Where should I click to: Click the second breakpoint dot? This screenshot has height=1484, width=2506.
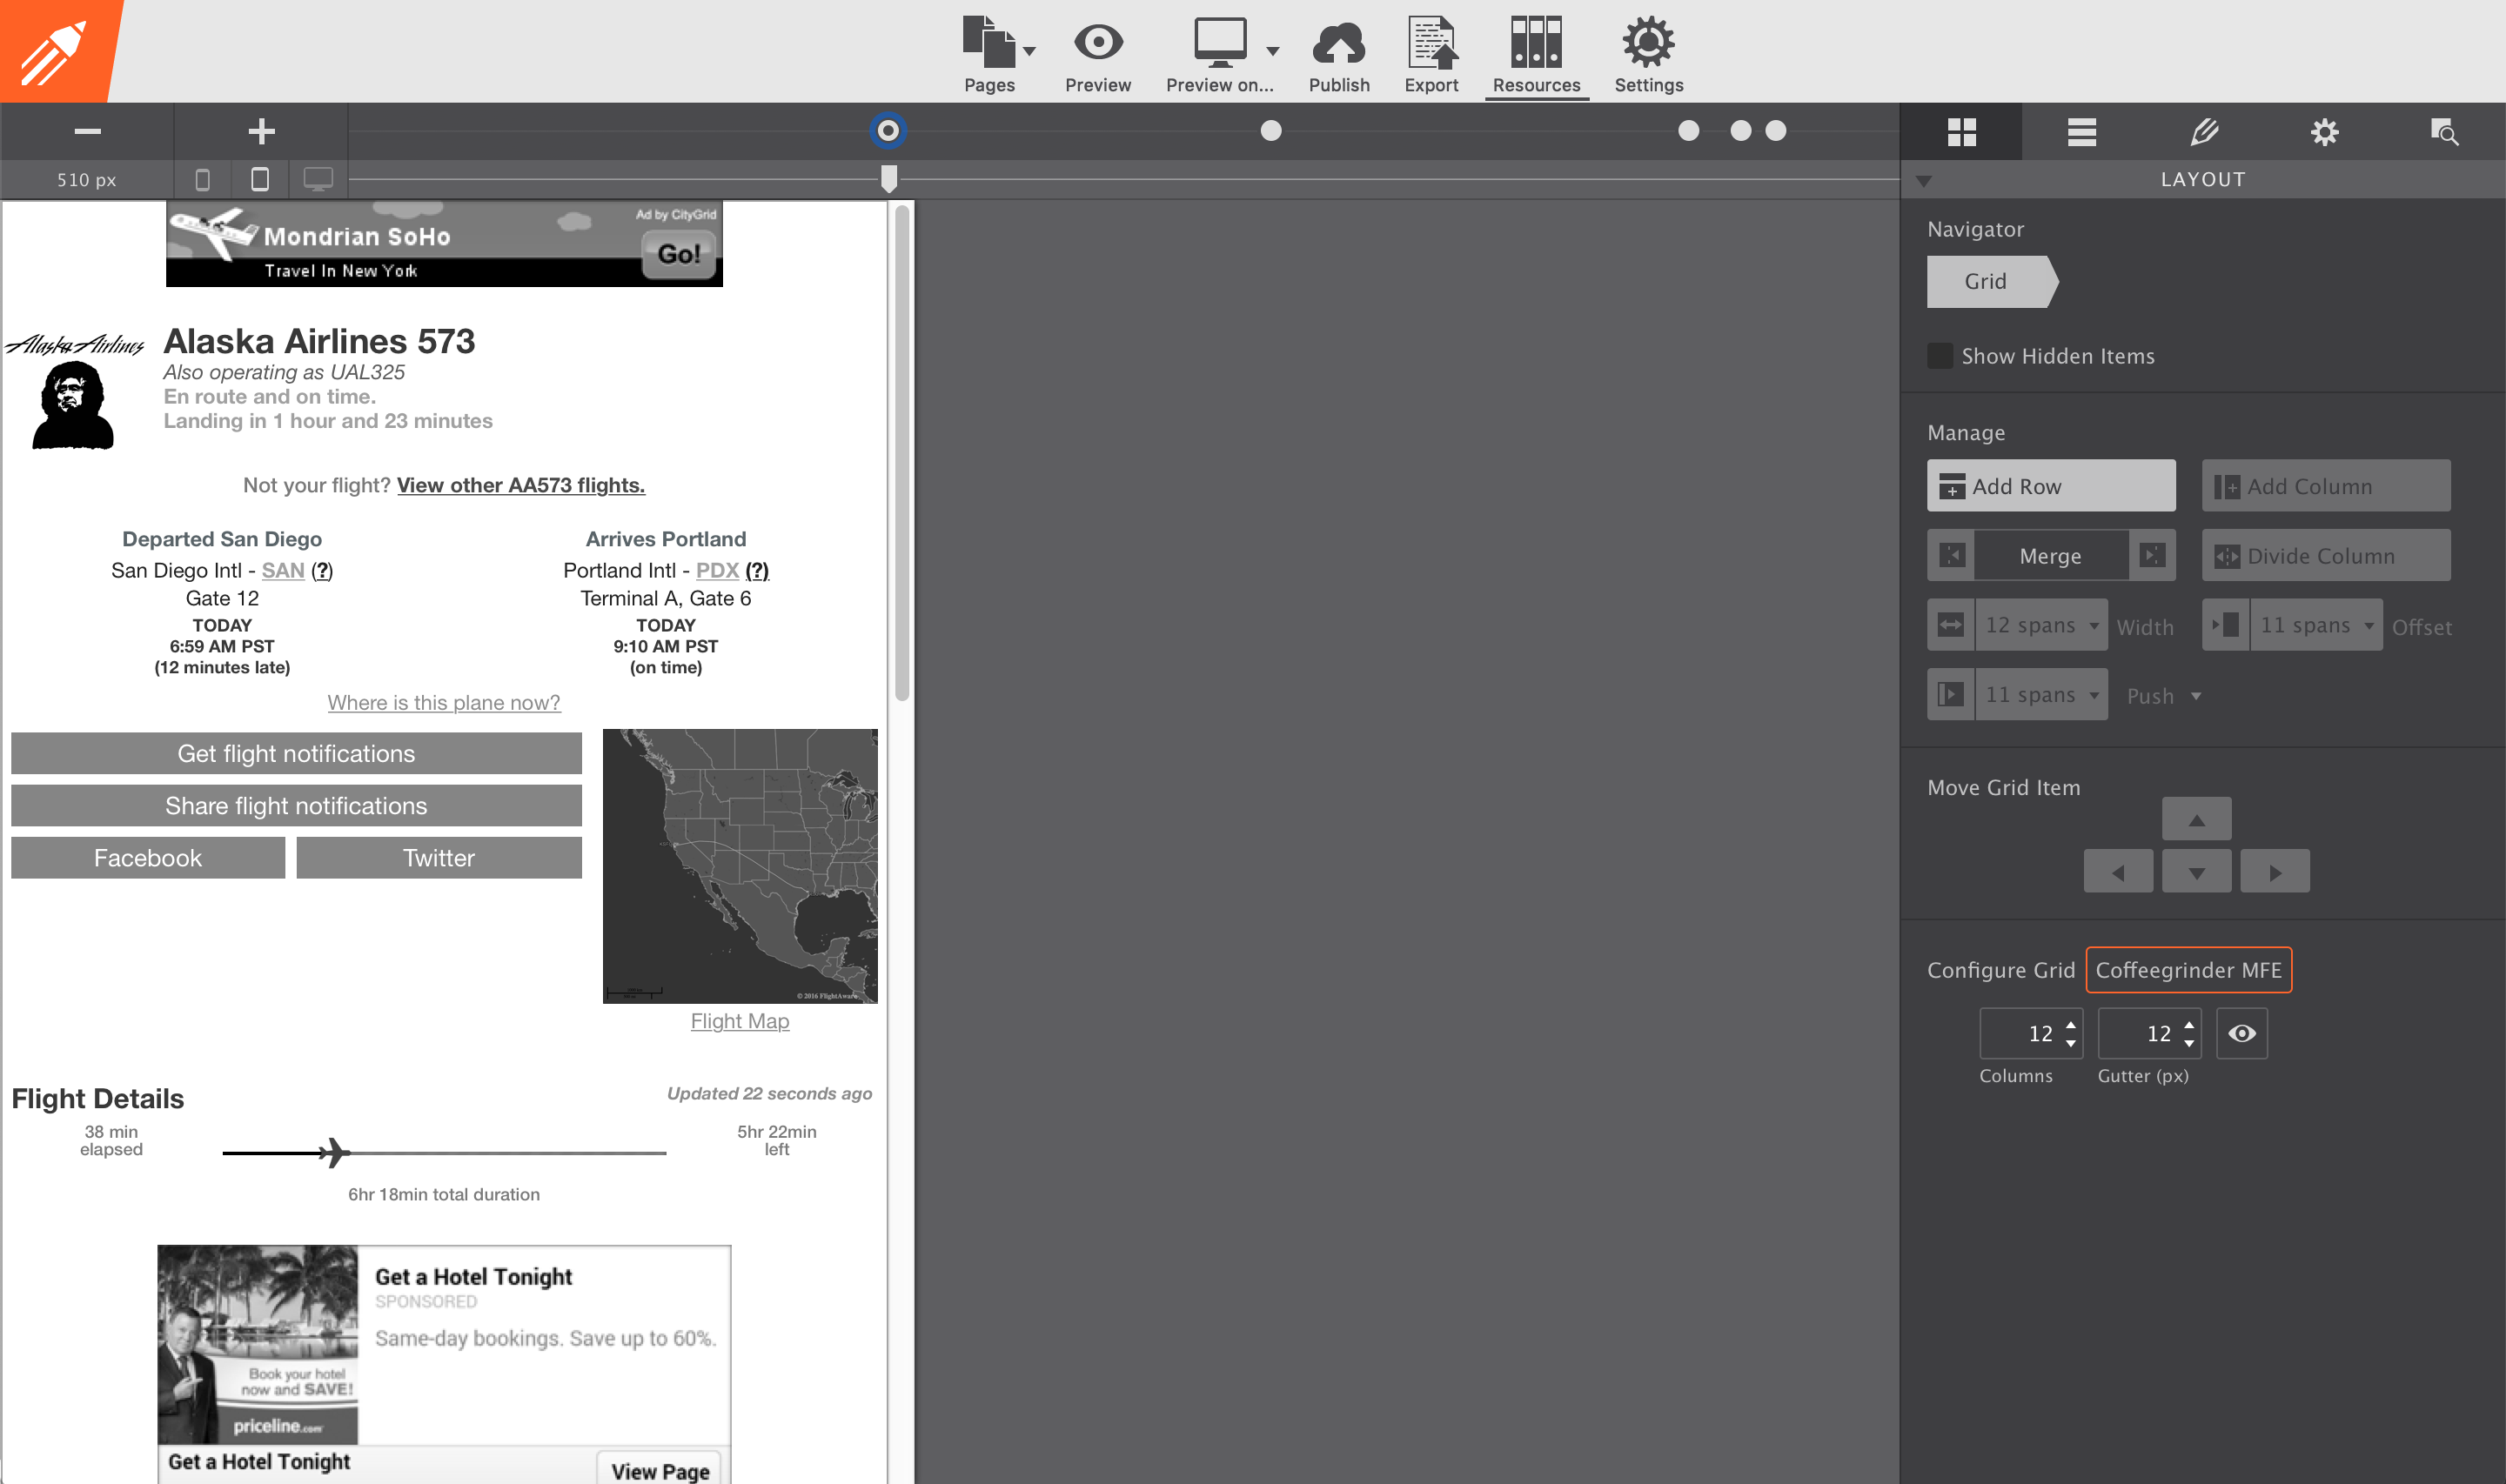[x=1271, y=131]
